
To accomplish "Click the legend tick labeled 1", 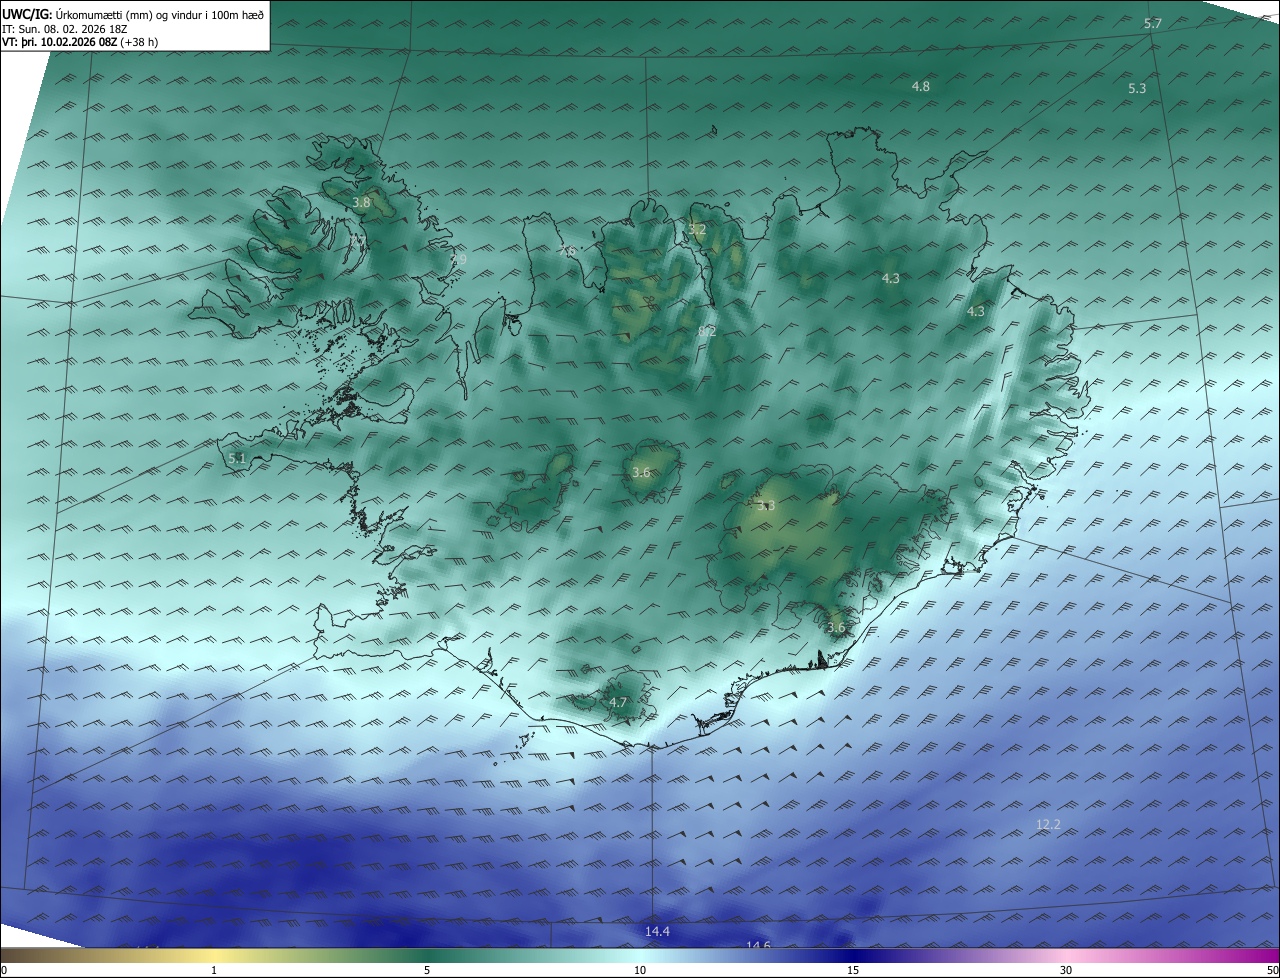I will (x=214, y=970).
